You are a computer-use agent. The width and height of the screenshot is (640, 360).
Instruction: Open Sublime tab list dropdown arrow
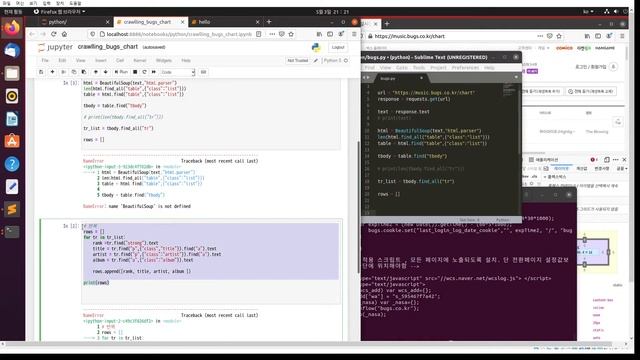(516, 77)
